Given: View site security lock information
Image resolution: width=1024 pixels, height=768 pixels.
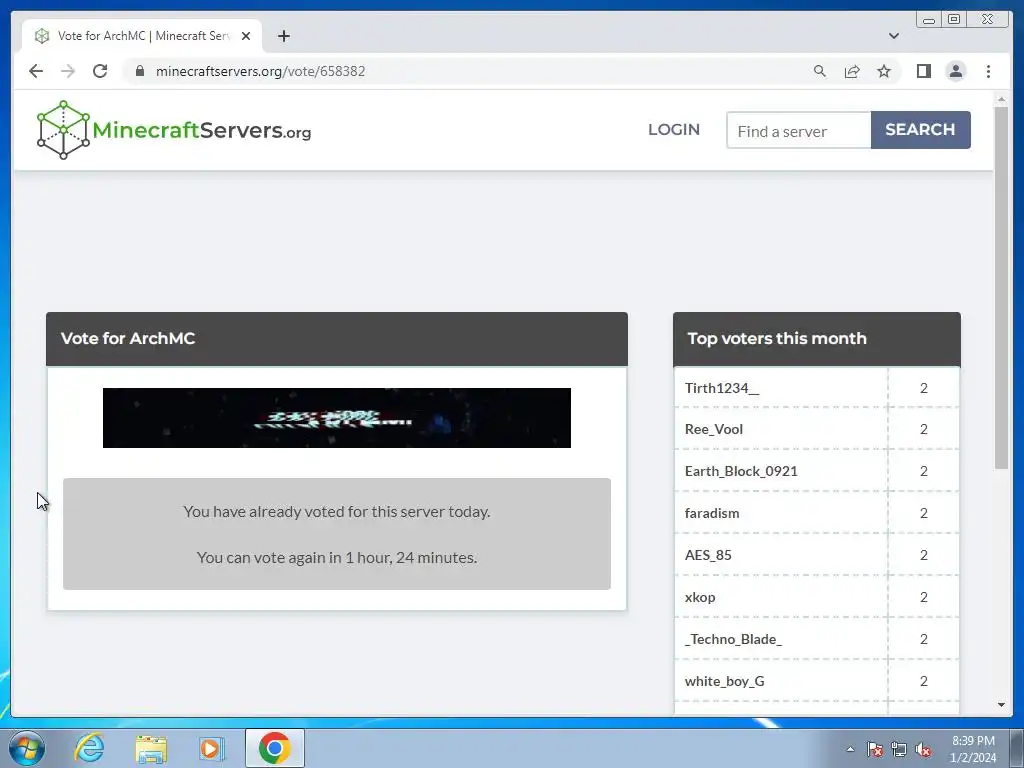Looking at the screenshot, I should click(x=140, y=71).
